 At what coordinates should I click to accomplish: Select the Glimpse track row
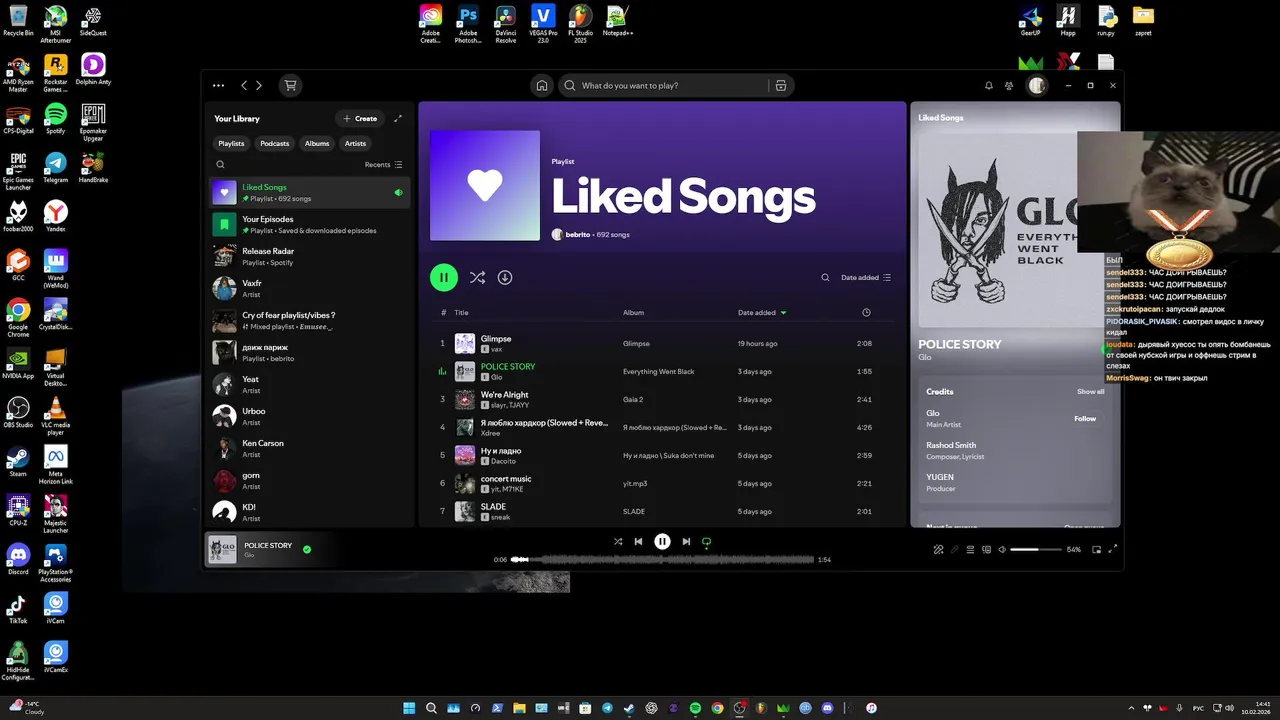click(662, 343)
